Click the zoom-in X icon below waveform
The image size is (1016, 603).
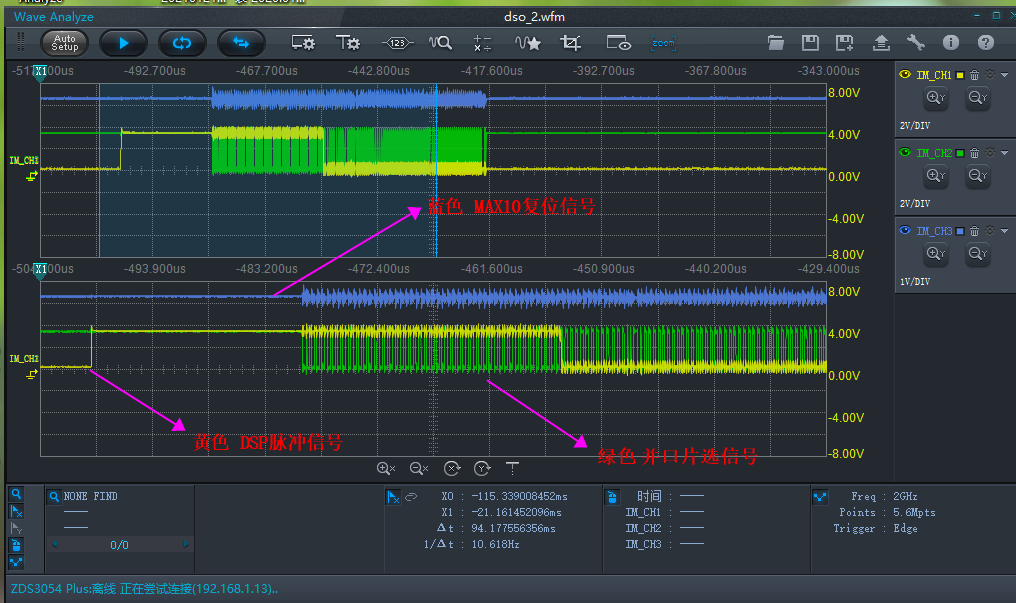(x=386, y=468)
